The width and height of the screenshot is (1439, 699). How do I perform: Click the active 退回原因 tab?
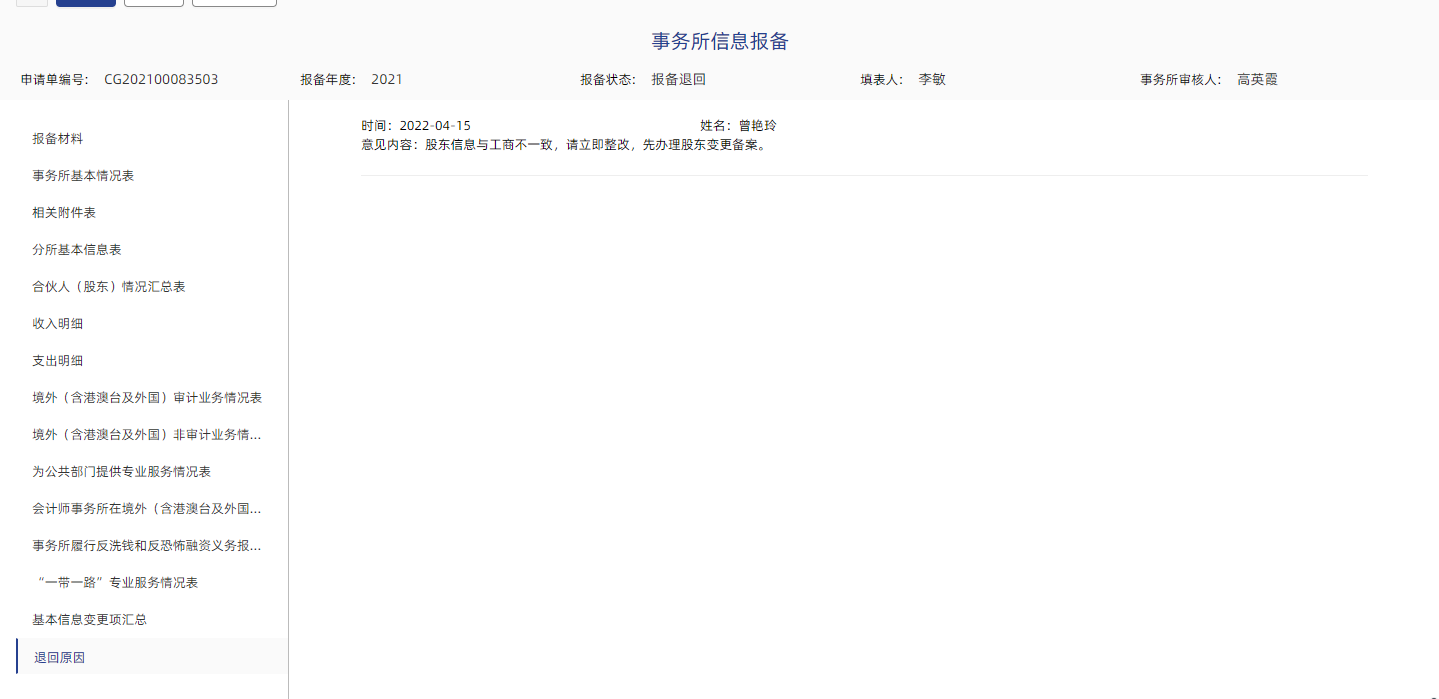(60, 657)
